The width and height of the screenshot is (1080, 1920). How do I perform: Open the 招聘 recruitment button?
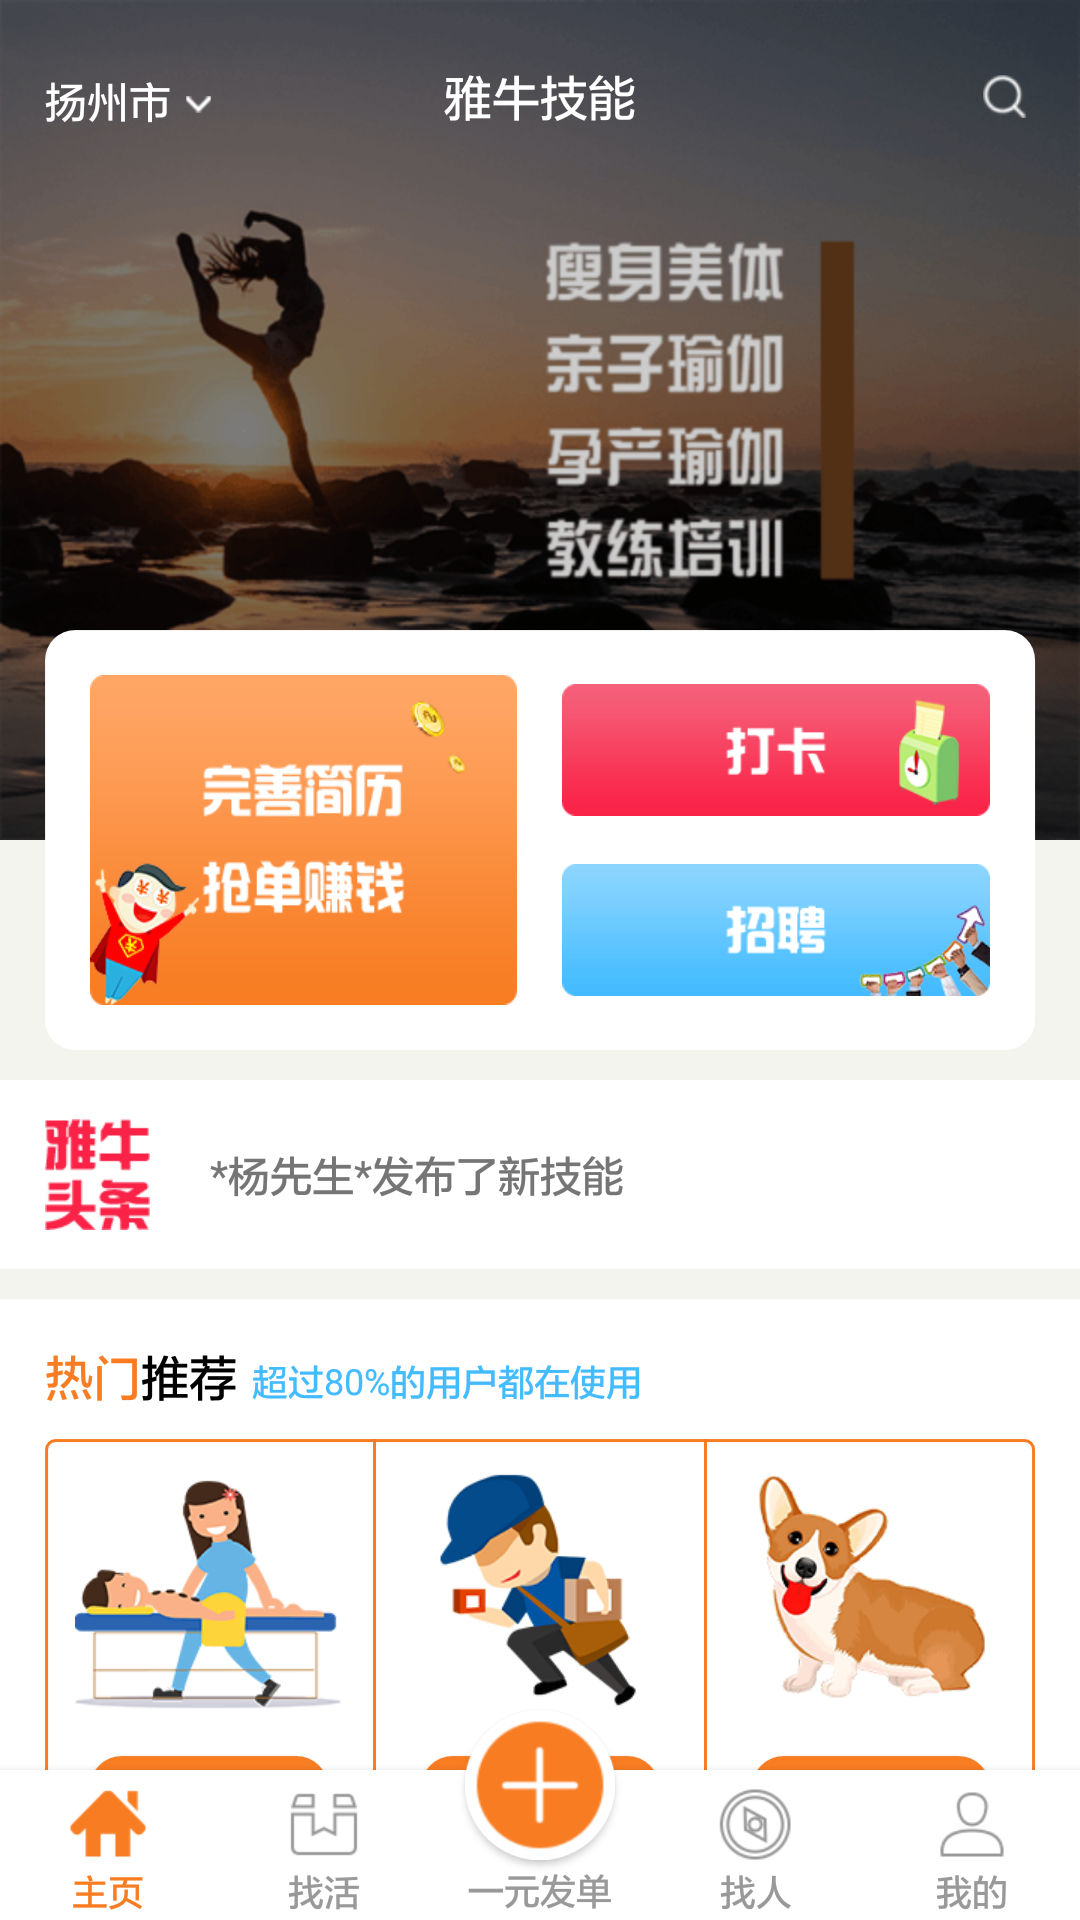pos(776,930)
